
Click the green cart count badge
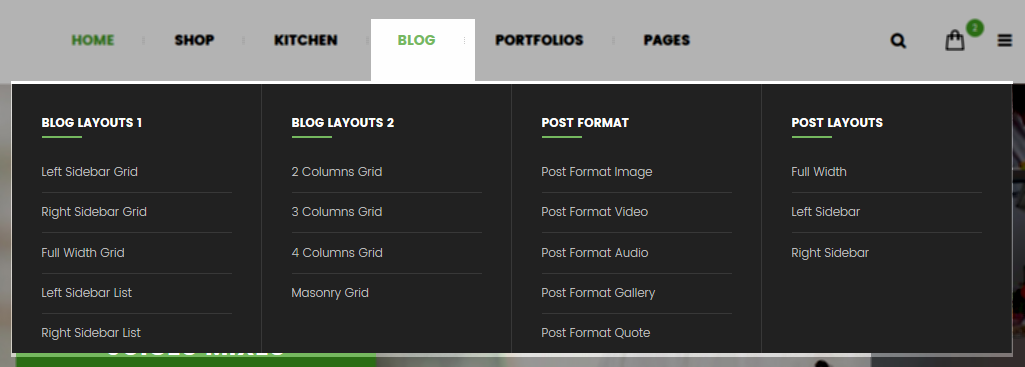[x=975, y=28]
